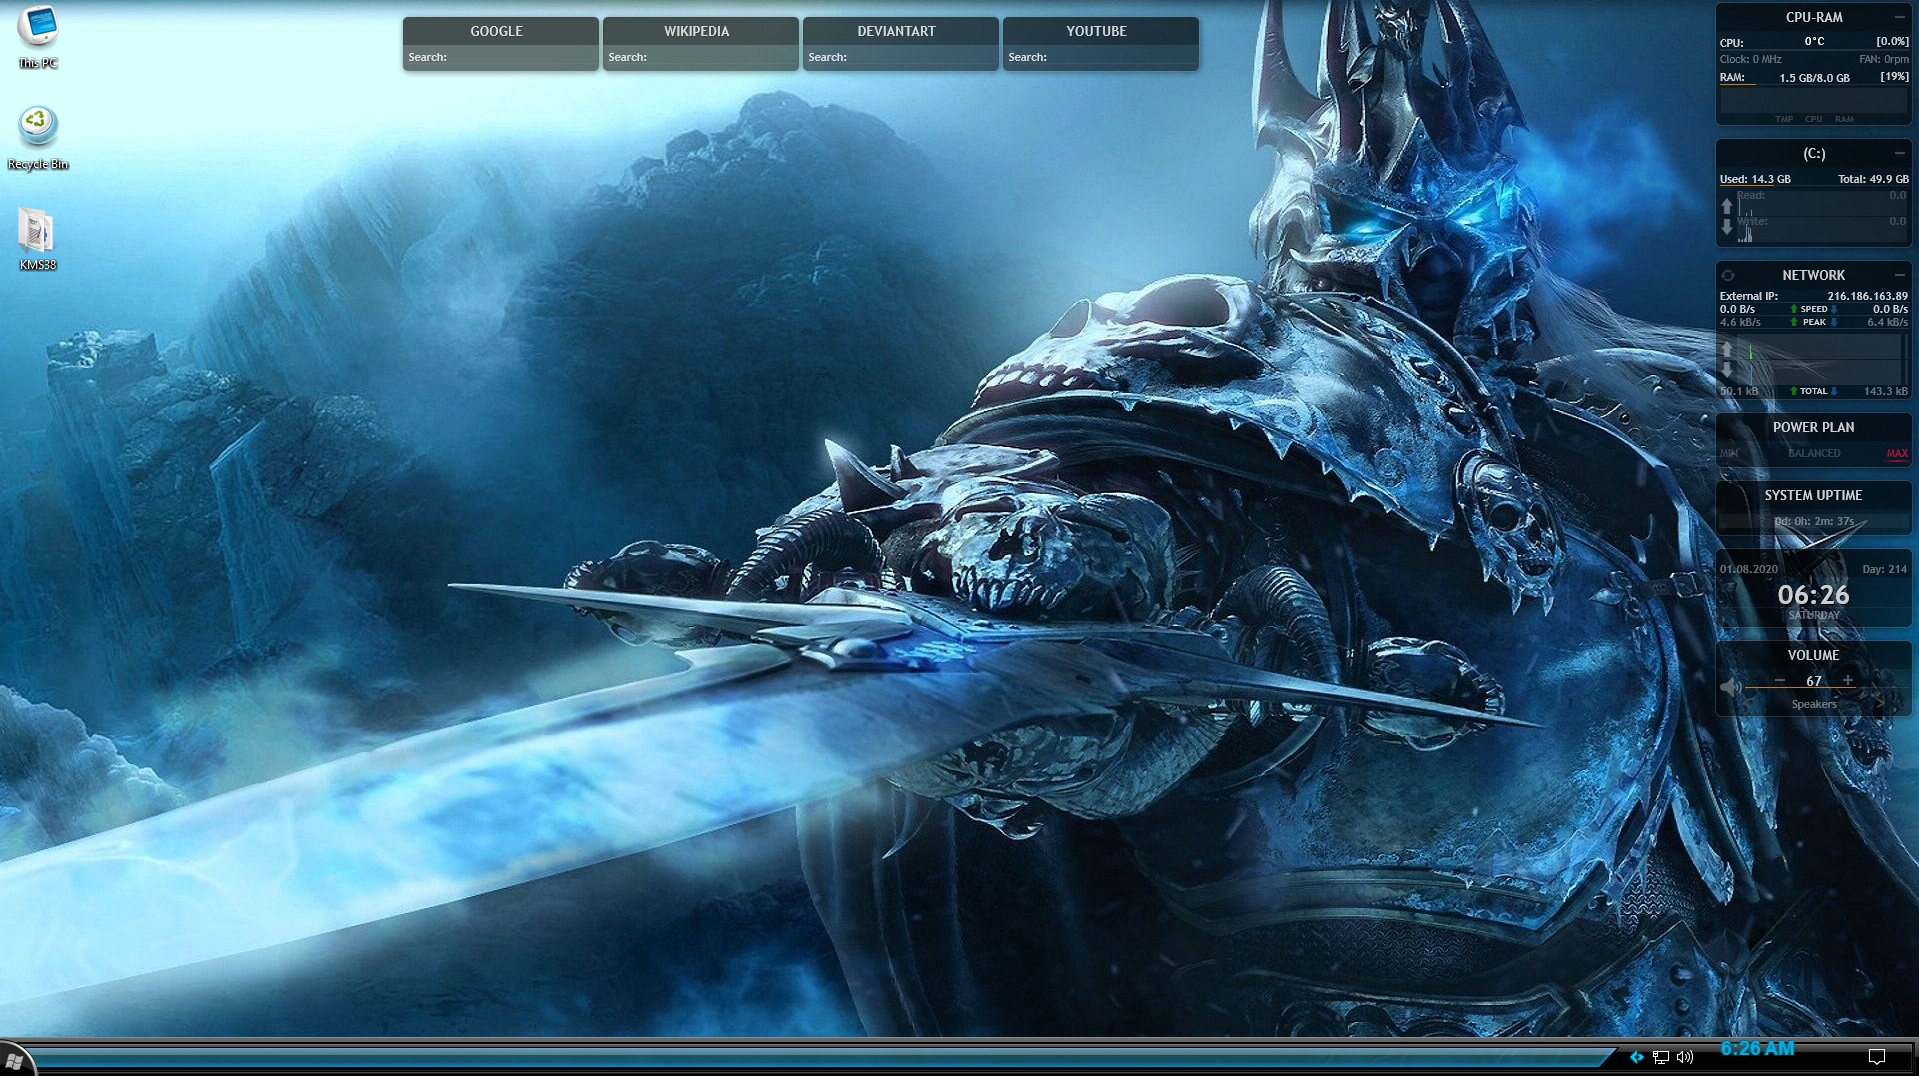Open the GOOGLE header link
Image resolution: width=1919 pixels, height=1076 pixels.
click(497, 31)
